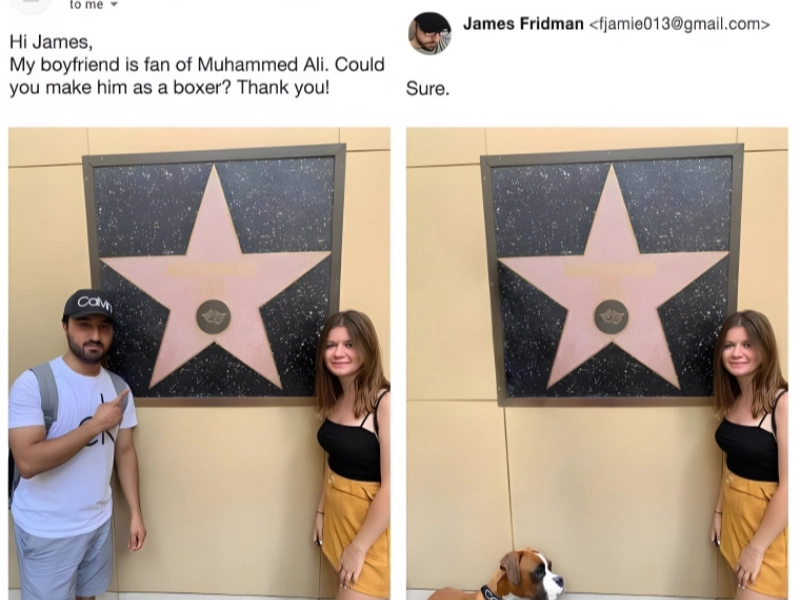Click the black Calvin cap in the left photo
The image size is (800, 600).
pyautogui.click(x=90, y=305)
